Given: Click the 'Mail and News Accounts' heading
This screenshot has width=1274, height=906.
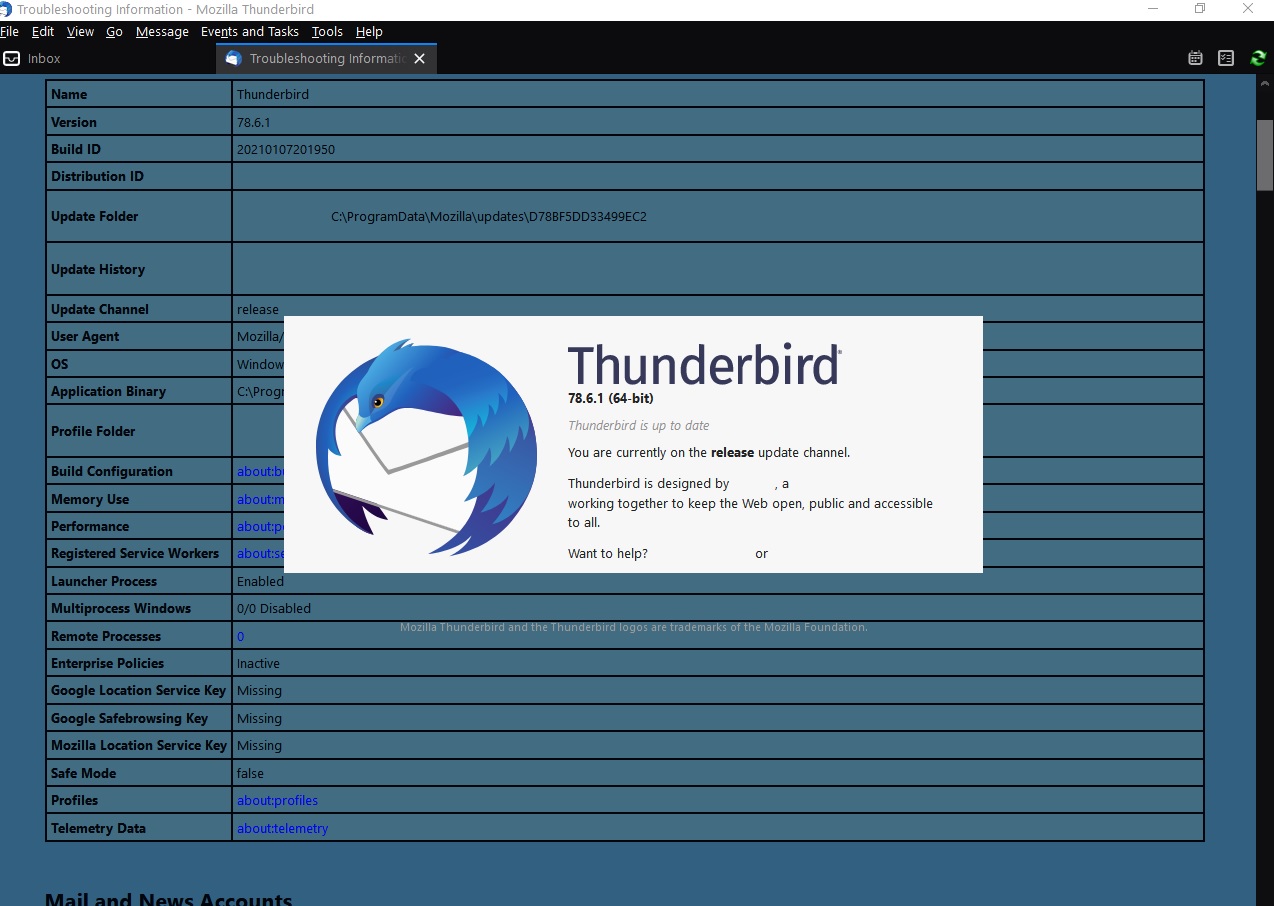Looking at the screenshot, I should point(169,899).
